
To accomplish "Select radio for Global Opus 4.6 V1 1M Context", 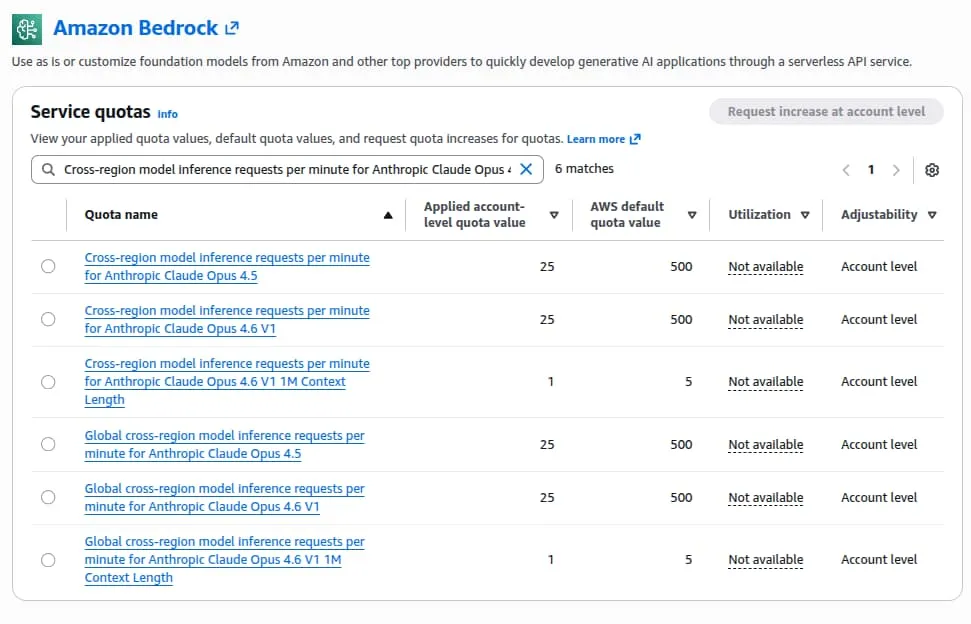I will [x=48, y=560].
